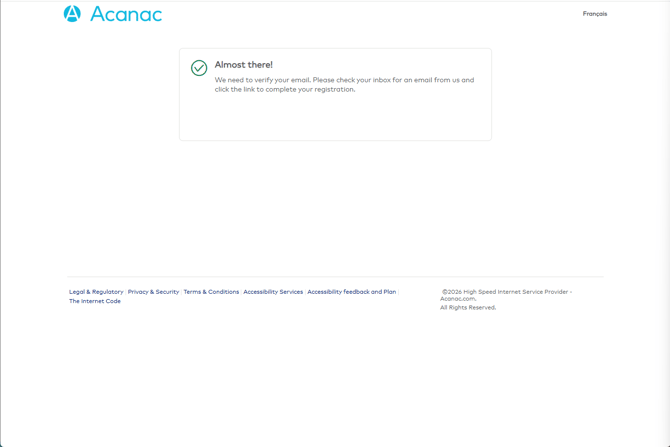Click the ©2026 High Speed Internet copyright line

point(506,292)
